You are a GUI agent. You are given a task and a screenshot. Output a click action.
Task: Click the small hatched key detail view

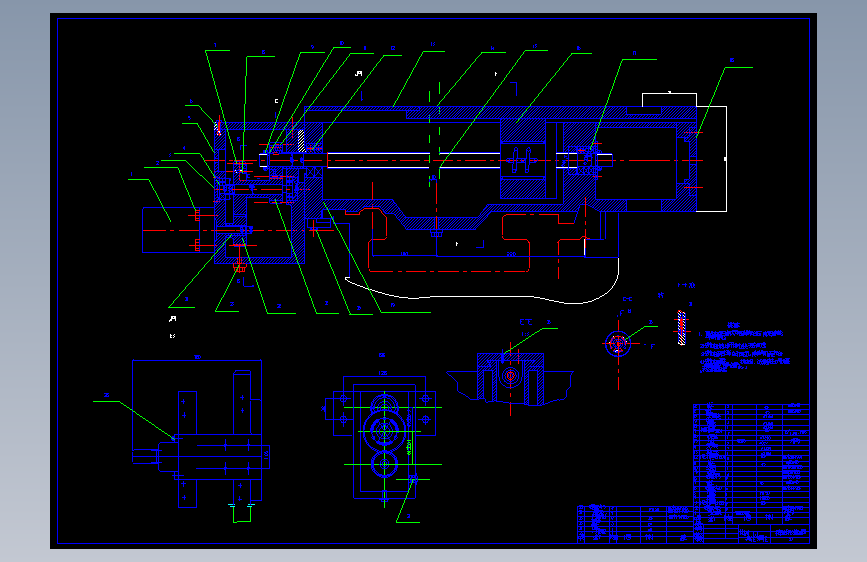point(681,328)
